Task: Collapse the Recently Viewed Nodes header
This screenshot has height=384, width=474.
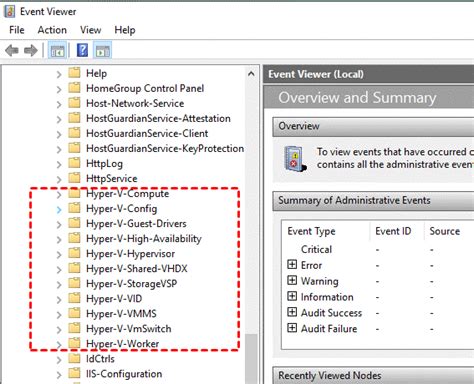Action: coord(373,375)
